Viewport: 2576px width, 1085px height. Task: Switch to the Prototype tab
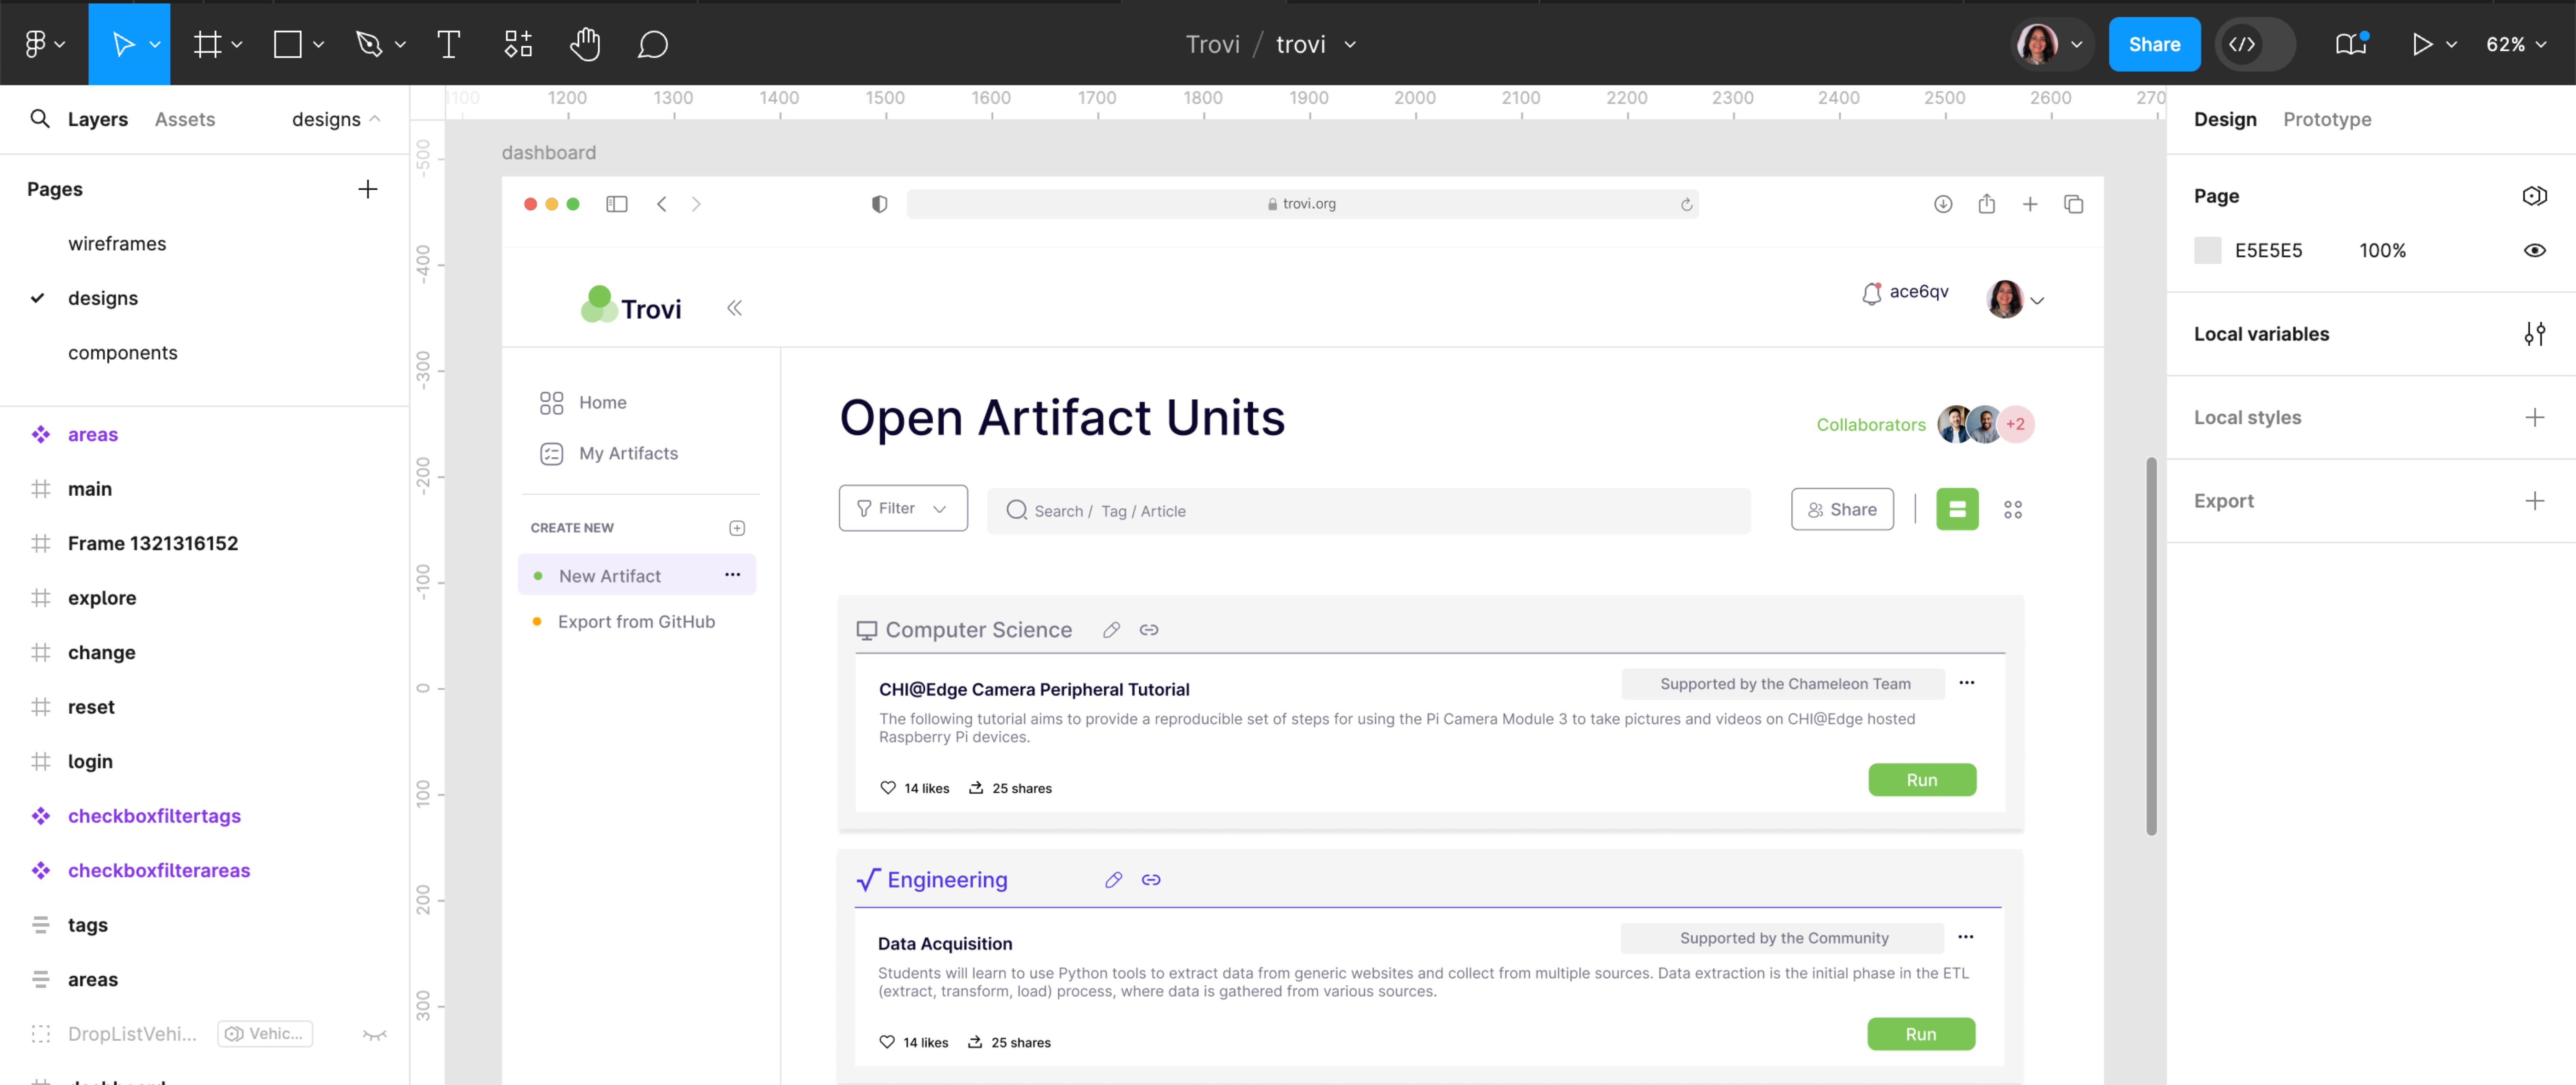click(2327, 119)
